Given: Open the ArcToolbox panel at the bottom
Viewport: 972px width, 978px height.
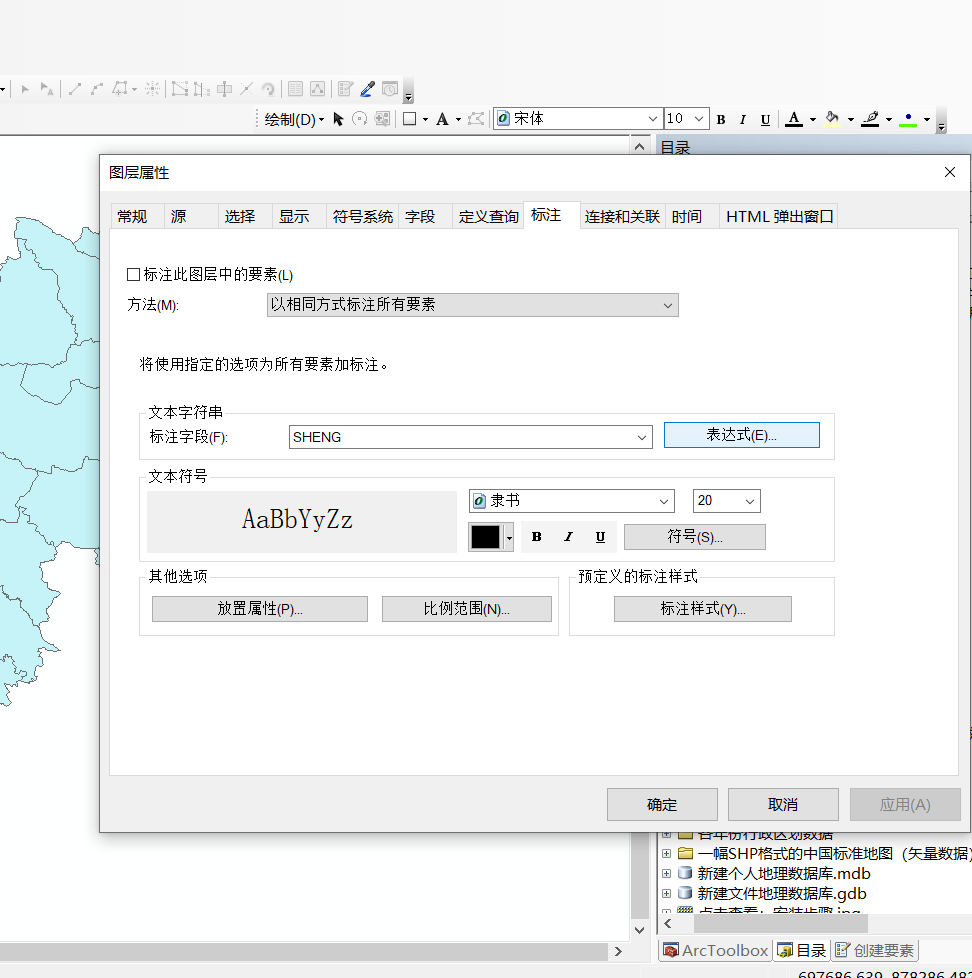Looking at the screenshot, I should click(714, 950).
